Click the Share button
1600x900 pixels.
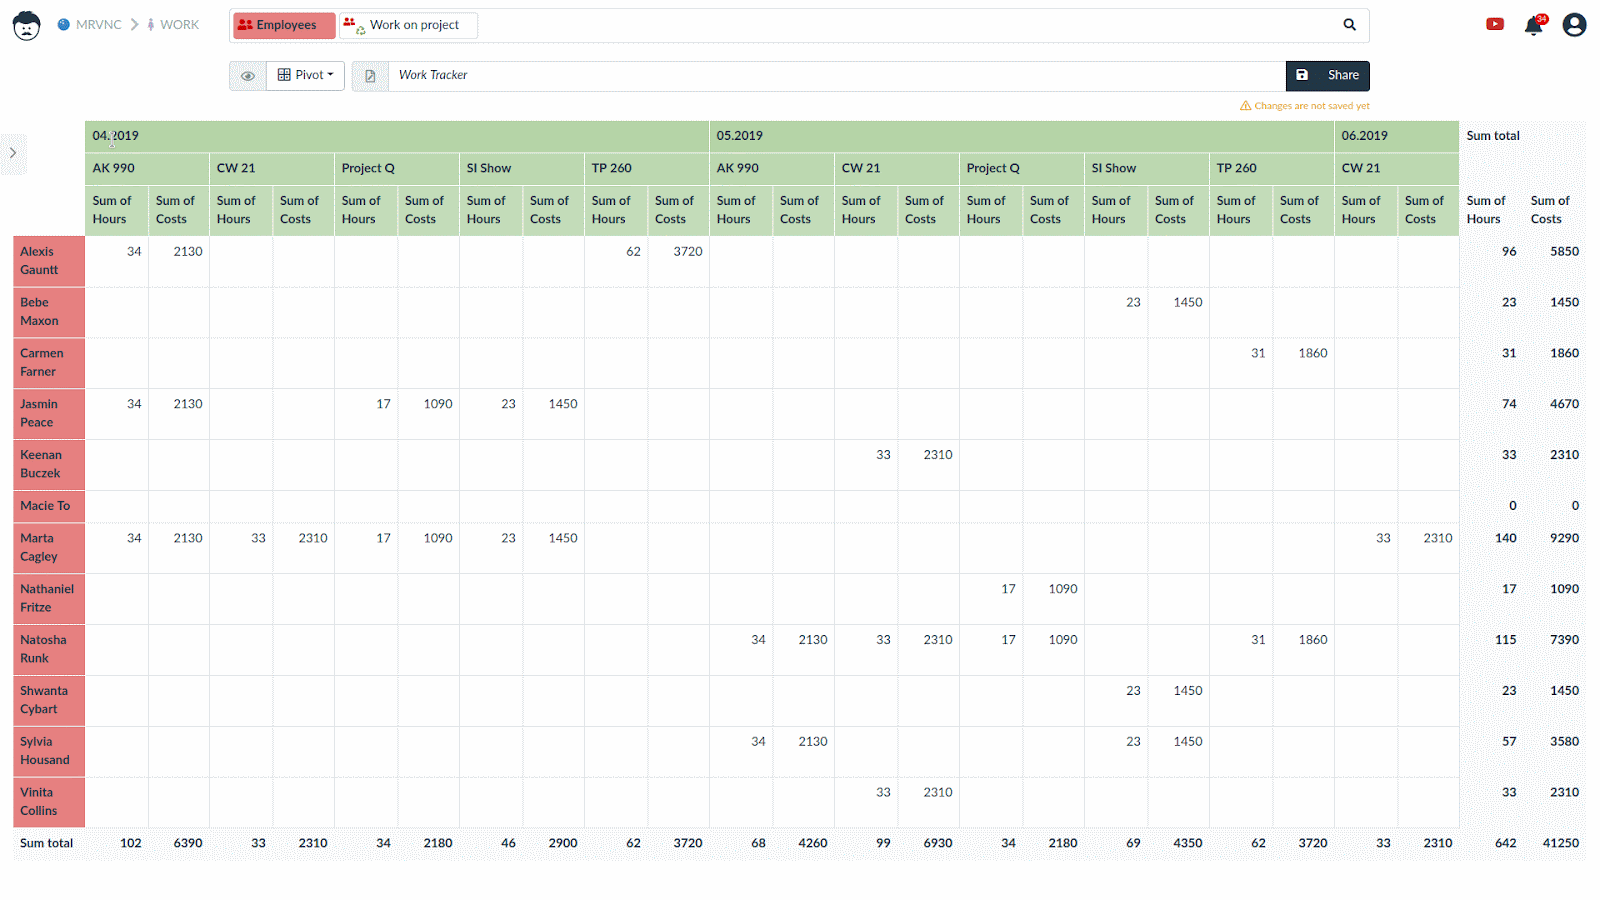[x=1343, y=76]
